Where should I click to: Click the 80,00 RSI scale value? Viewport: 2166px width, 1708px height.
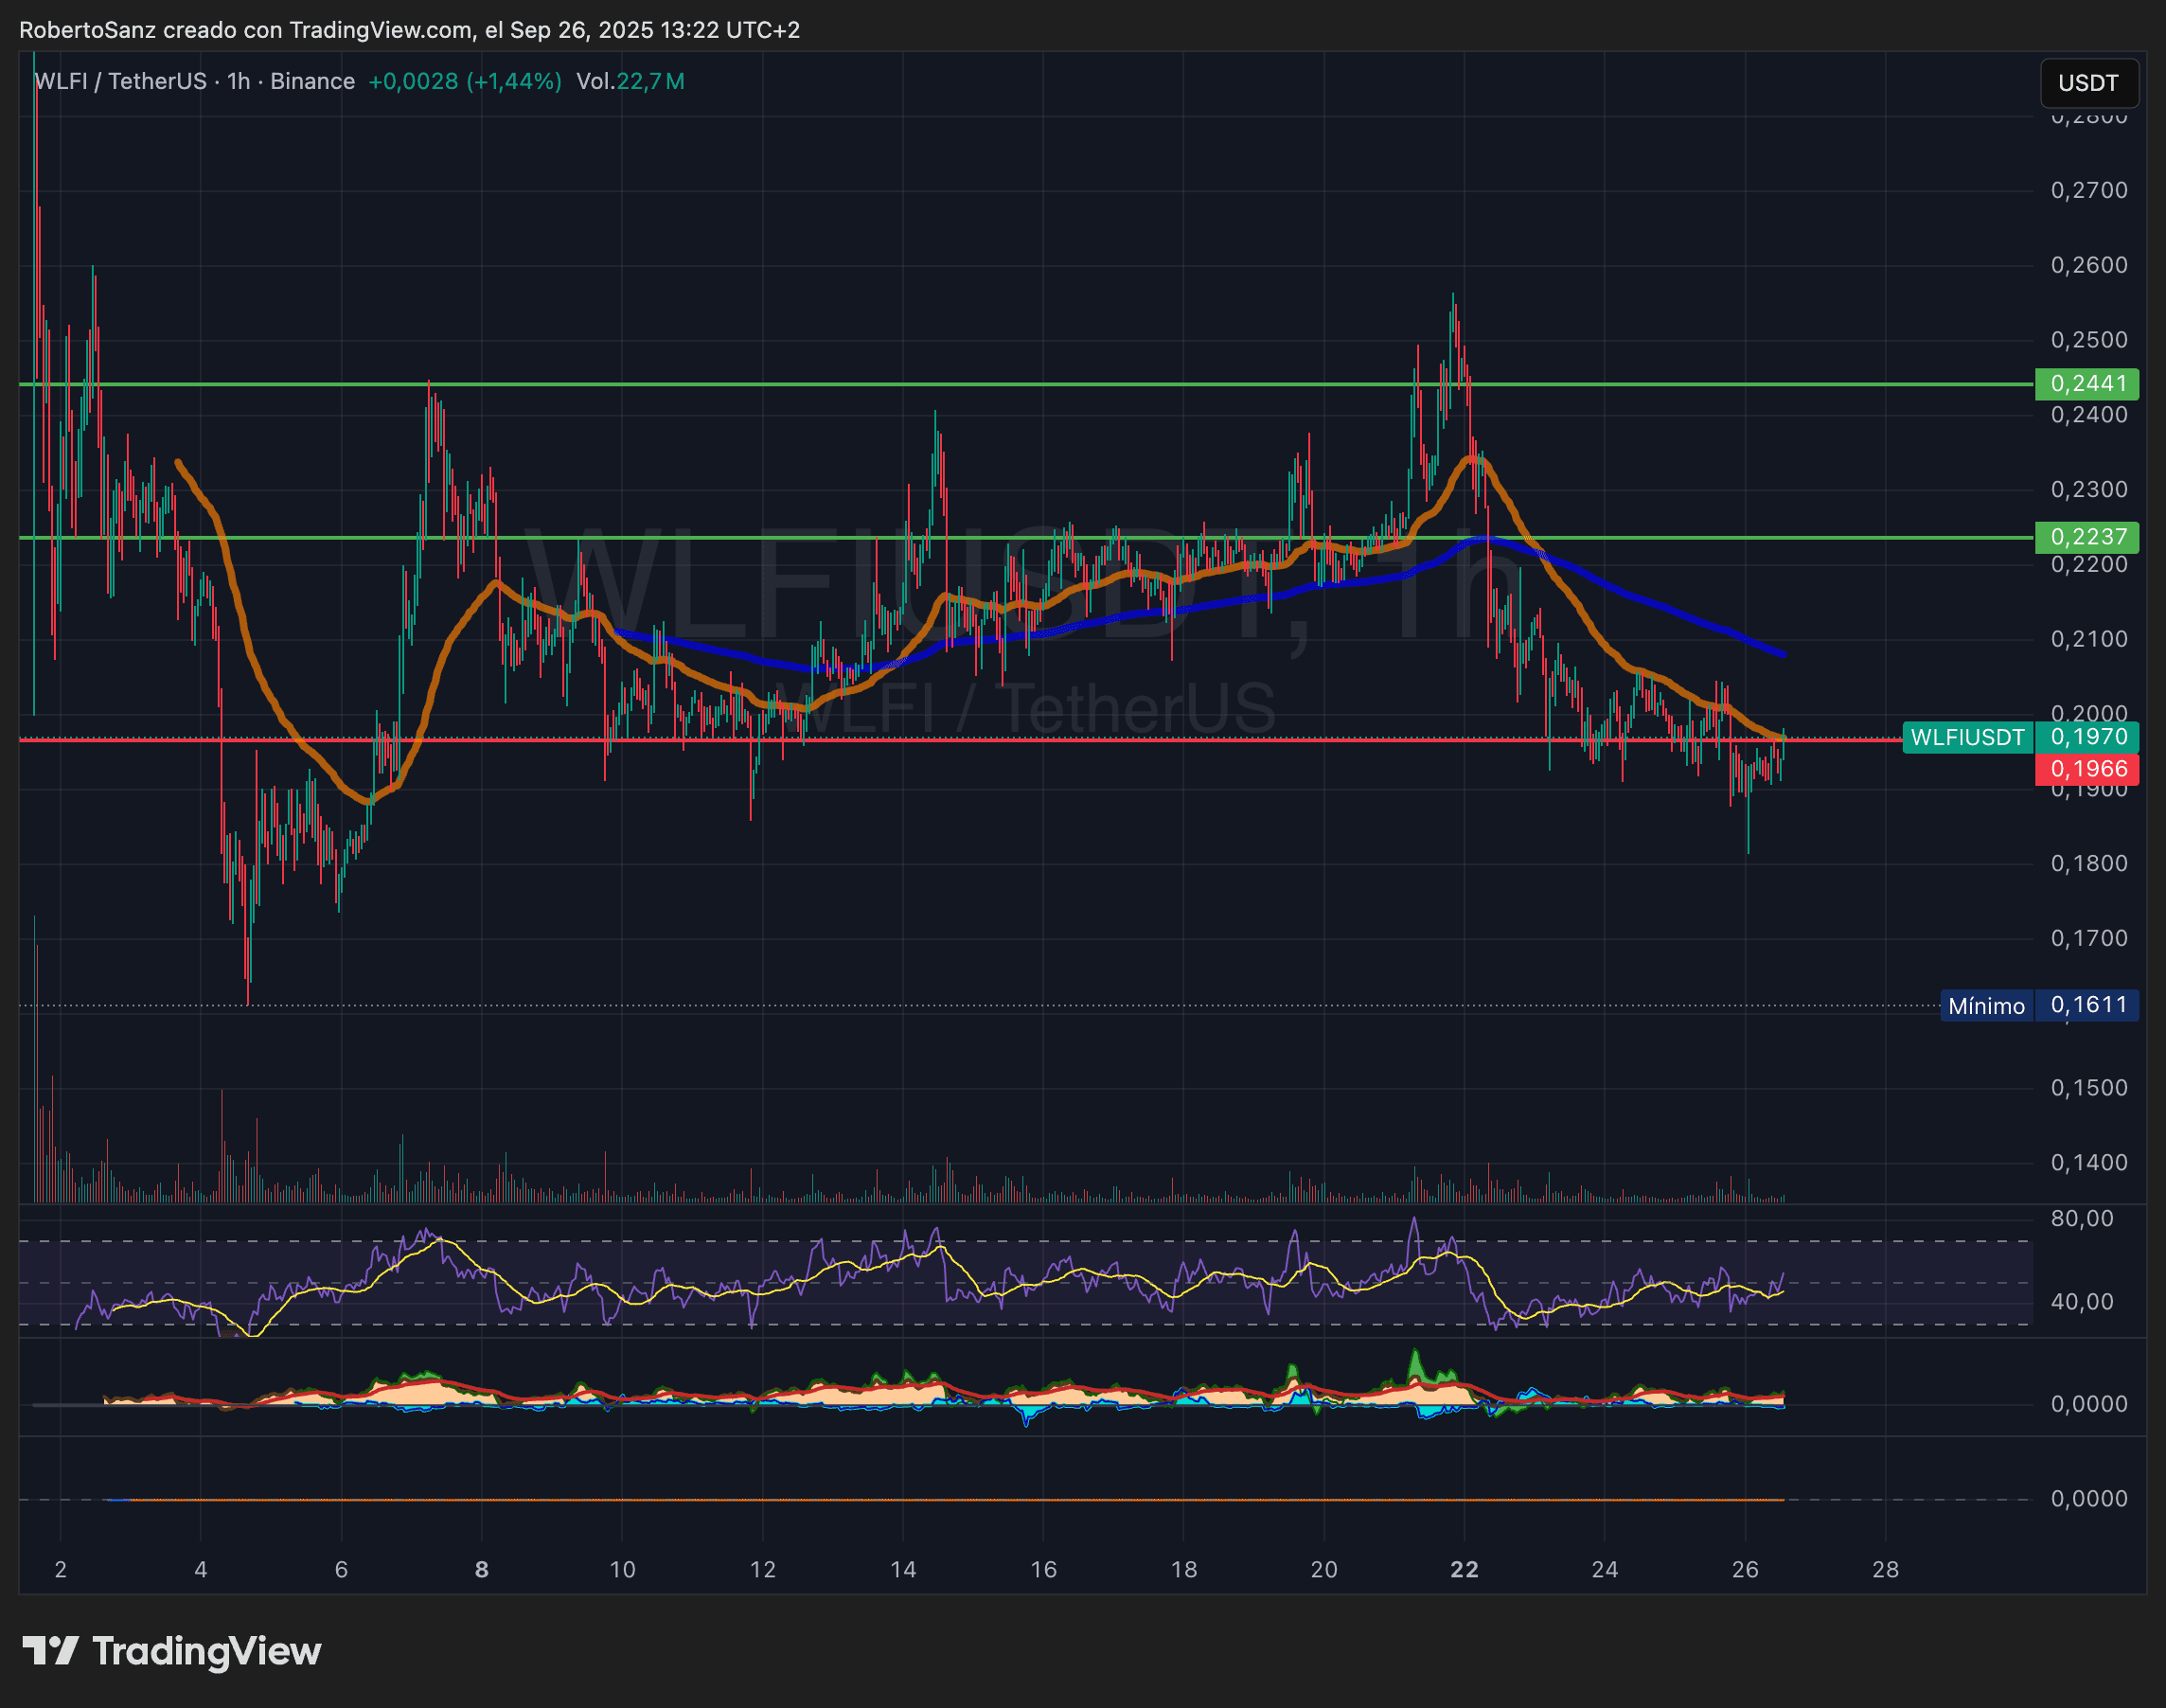tap(2082, 1218)
